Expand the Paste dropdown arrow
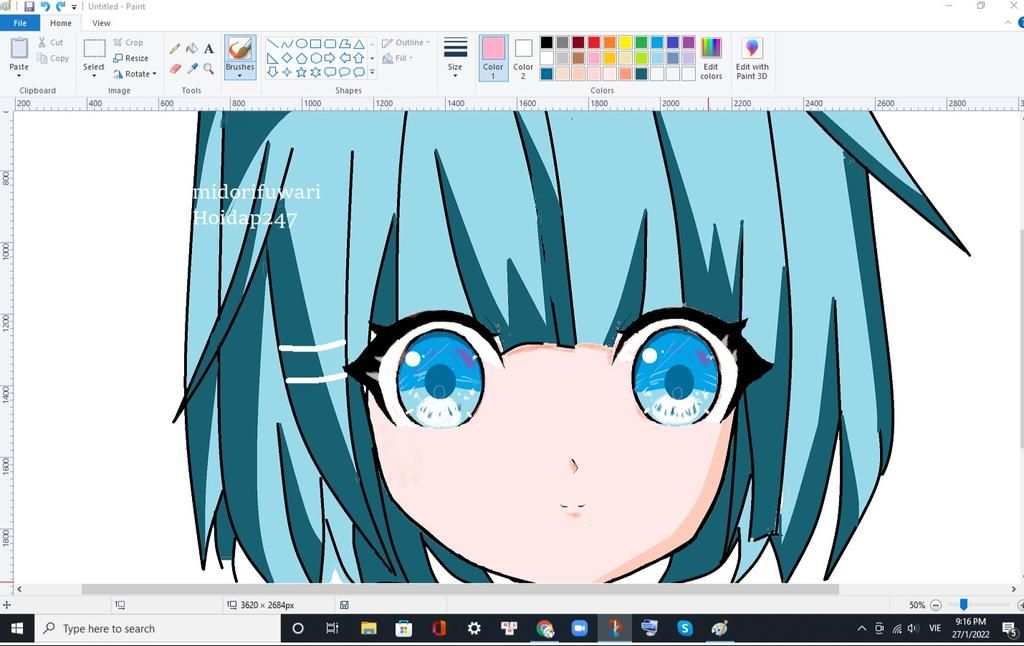The height and width of the screenshot is (646, 1024). coord(19,75)
